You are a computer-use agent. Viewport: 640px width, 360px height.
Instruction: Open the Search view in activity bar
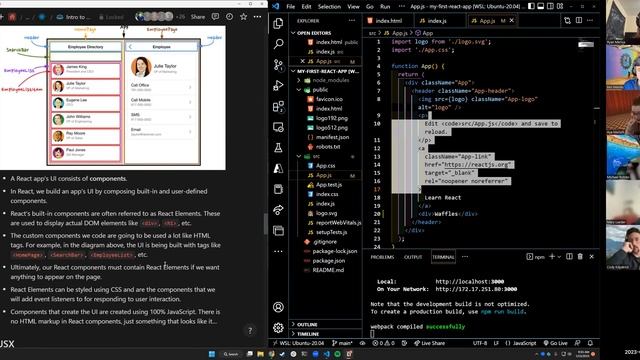click(278, 44)
